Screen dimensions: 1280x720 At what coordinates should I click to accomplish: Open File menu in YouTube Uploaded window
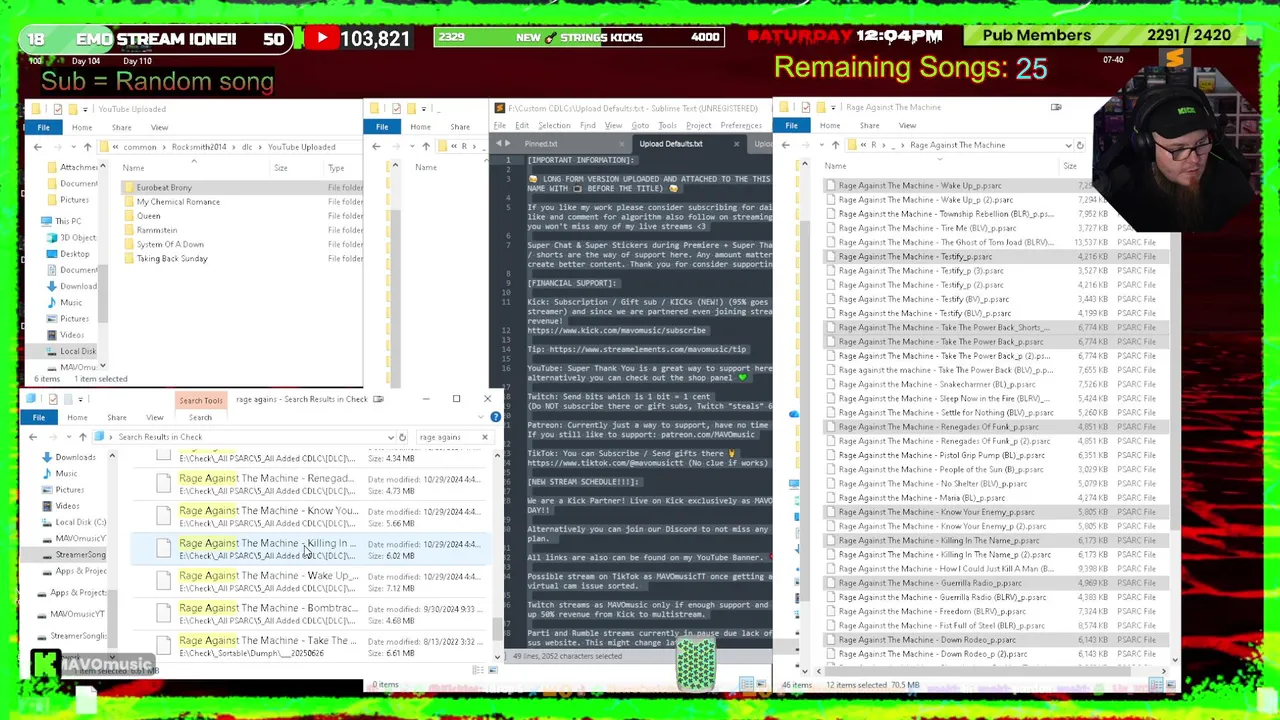click(43, 127)
